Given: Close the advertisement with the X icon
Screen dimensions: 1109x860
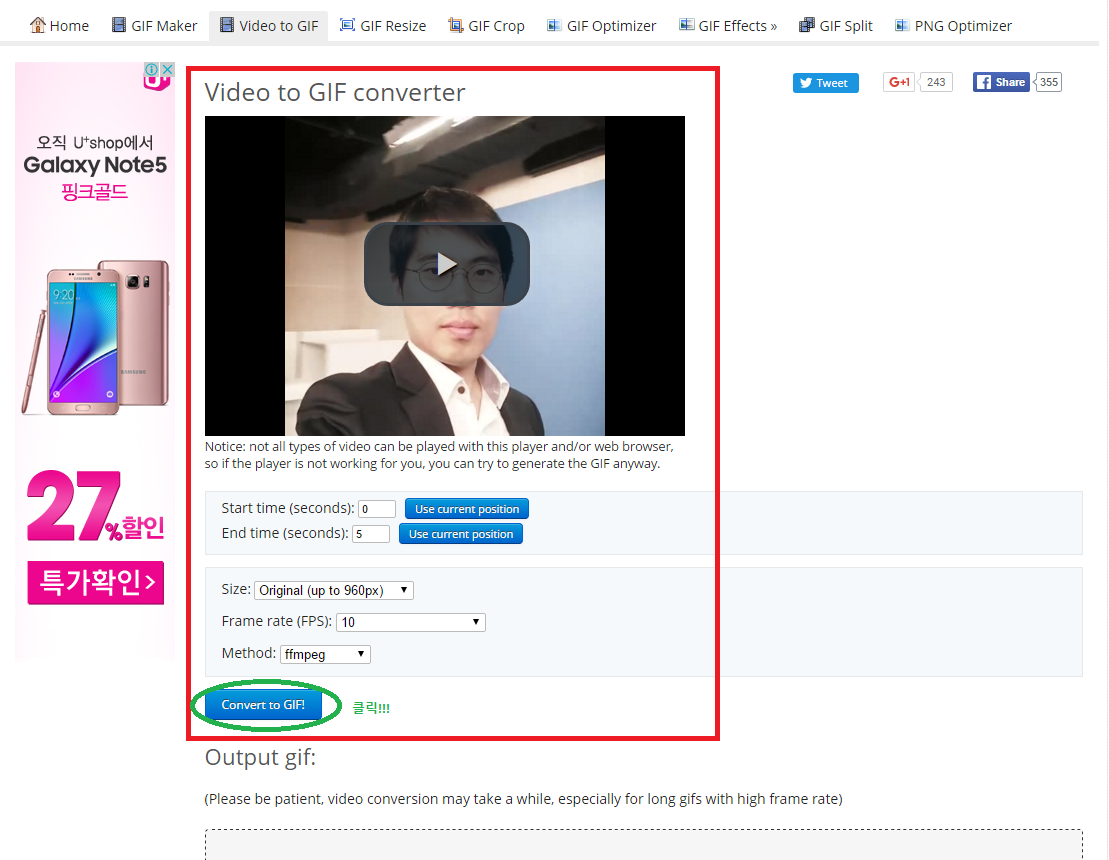Looking at the screenshot, I should pos(168,69).
